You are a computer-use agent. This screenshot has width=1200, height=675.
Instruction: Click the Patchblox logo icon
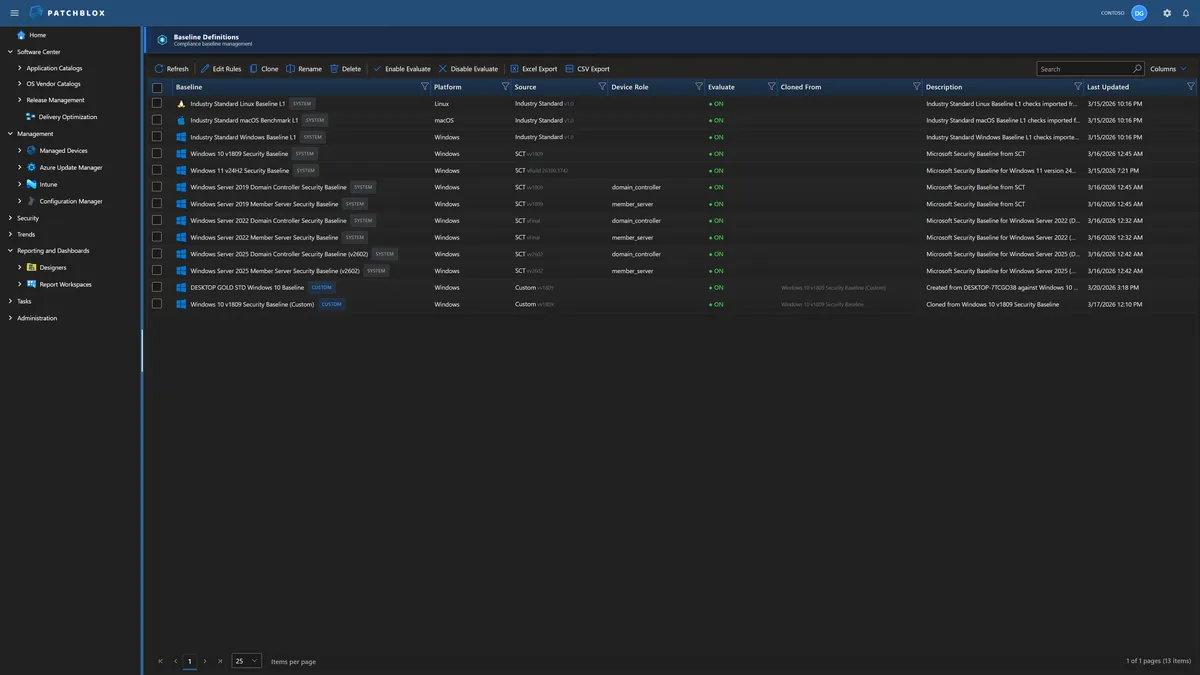(x=37, y=13)
